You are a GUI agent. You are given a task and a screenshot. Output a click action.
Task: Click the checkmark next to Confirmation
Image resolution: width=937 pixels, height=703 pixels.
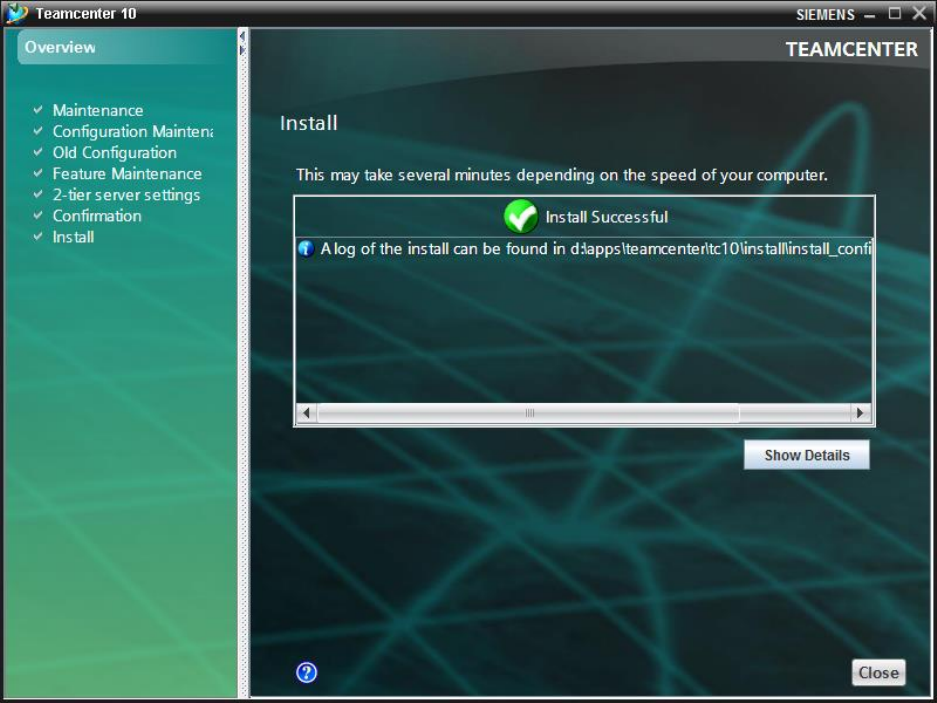tap(38, 215)
